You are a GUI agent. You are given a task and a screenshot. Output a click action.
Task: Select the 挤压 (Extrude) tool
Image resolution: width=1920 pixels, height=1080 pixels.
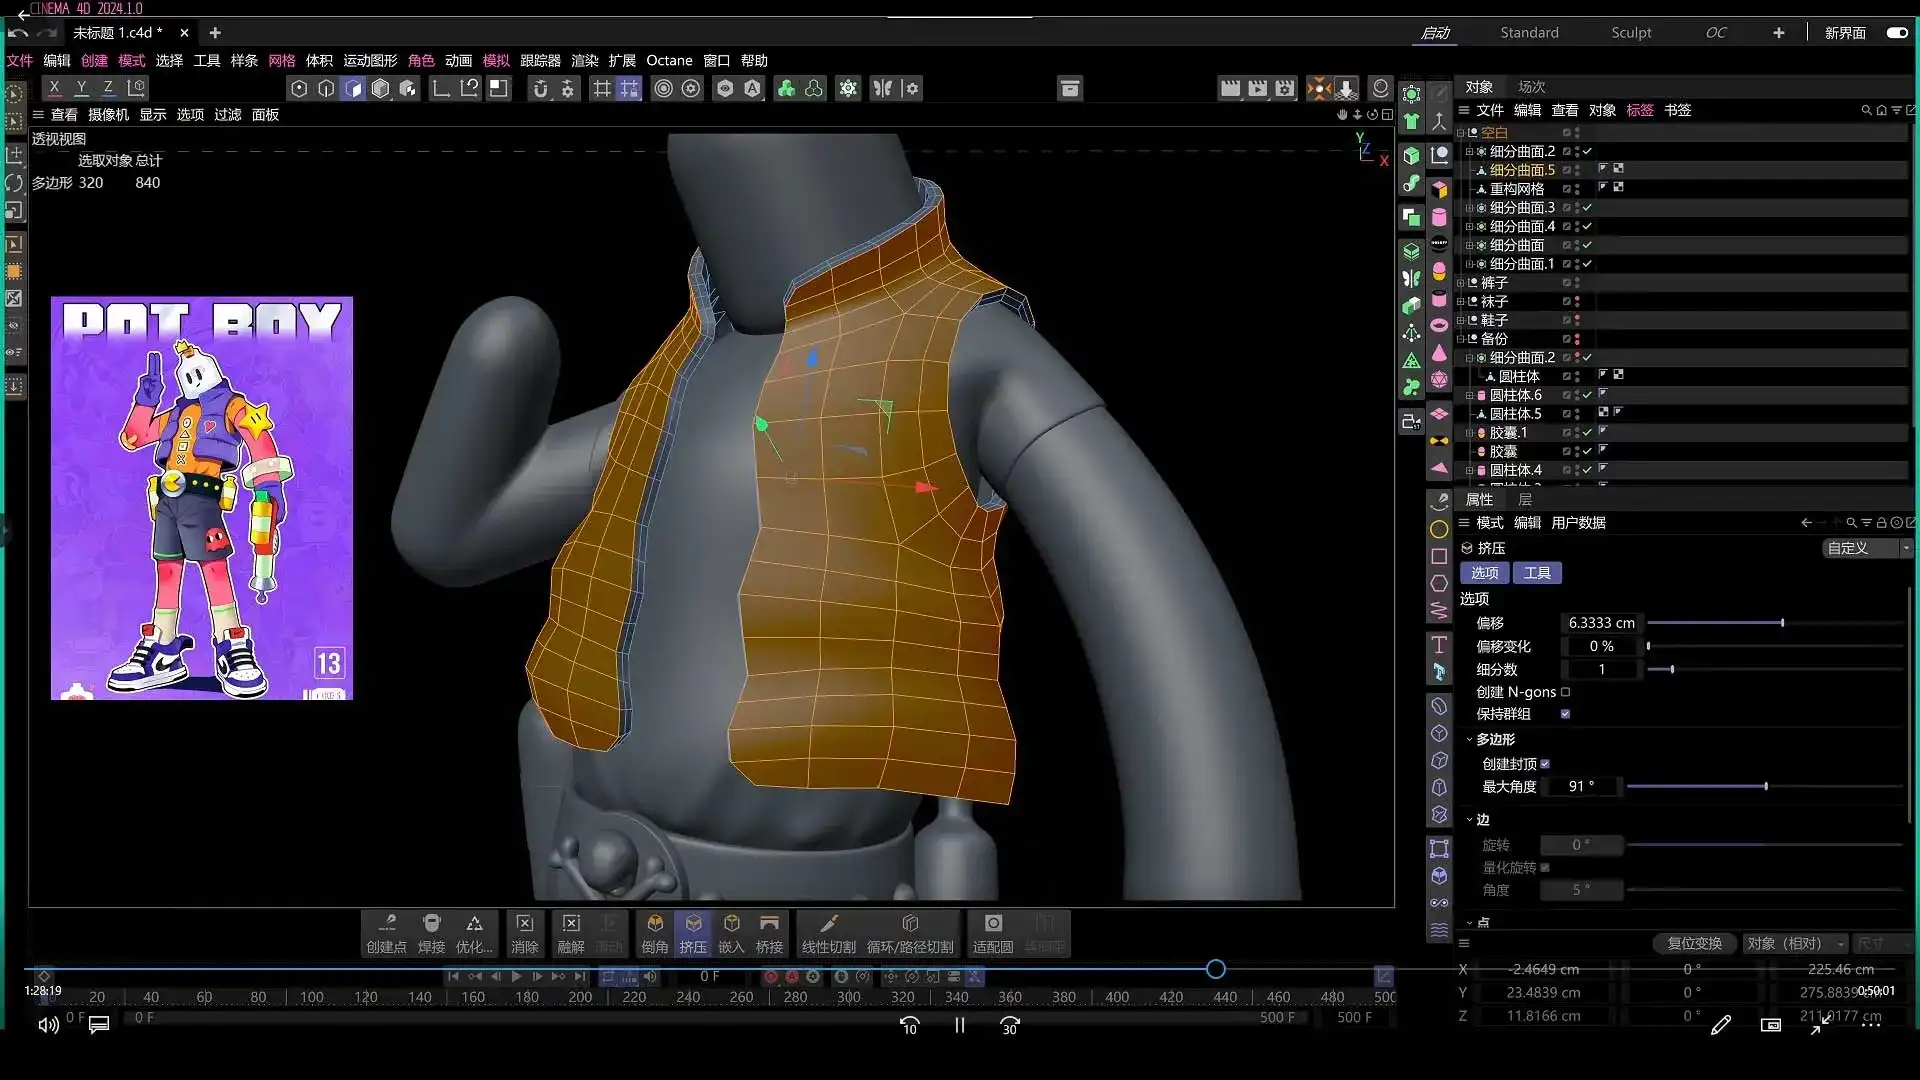pyautogui.click(x=694, y=930)
